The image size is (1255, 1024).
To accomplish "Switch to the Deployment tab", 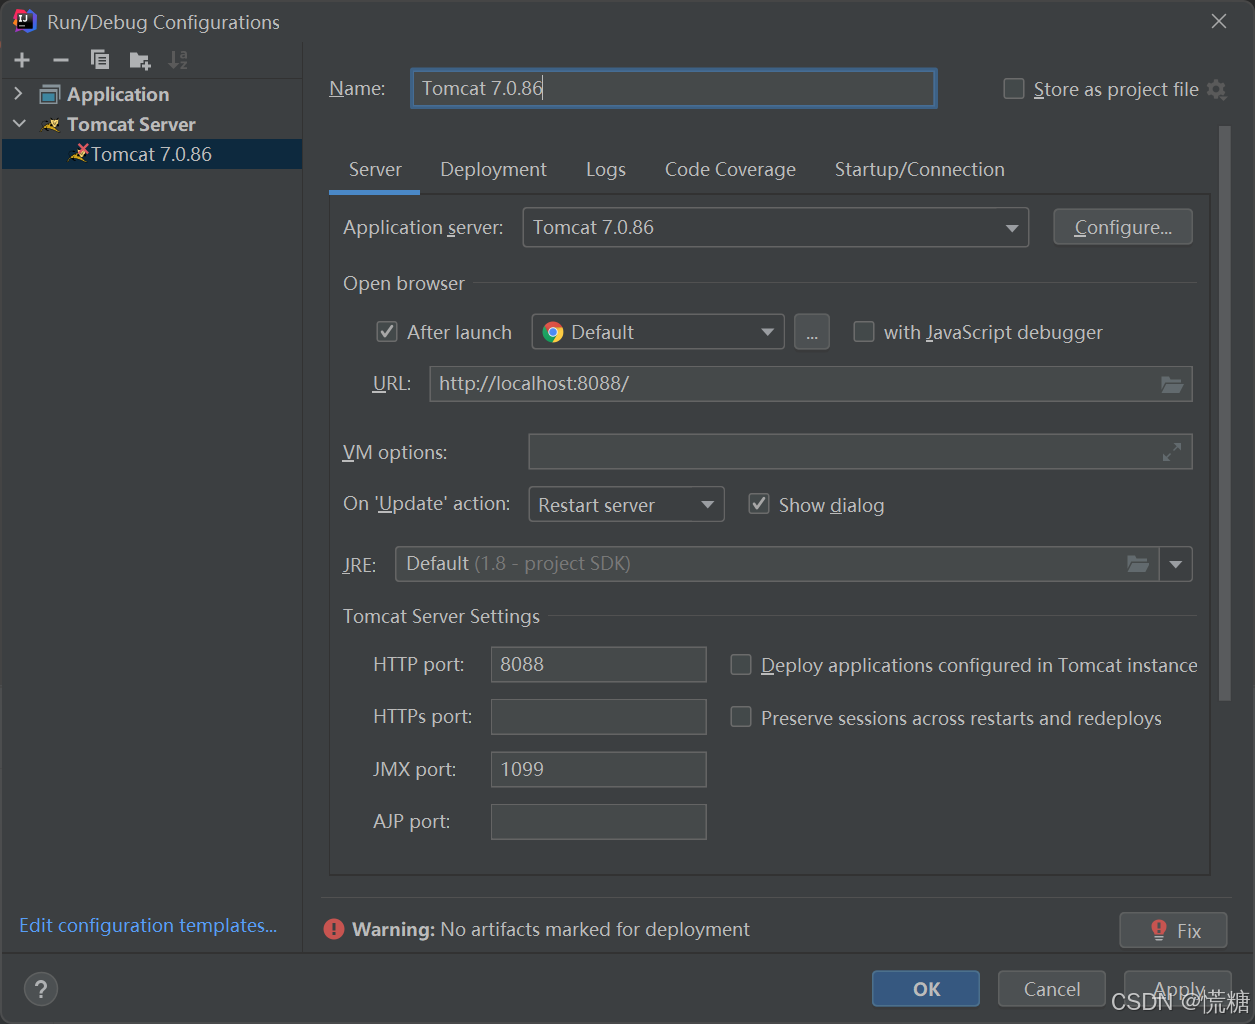I will pyautogui.click(x=493, y=170).
